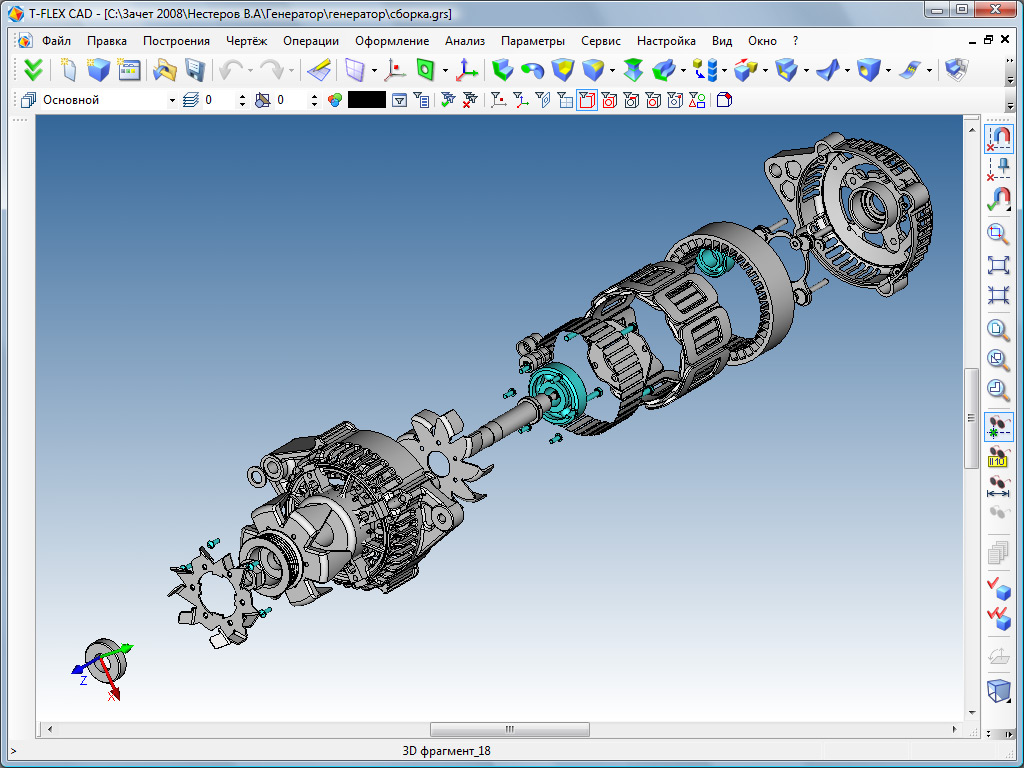This screenshot has width=1024, height=768.
Task: Open the Анализ menu
Action: [x=465, y=40]
